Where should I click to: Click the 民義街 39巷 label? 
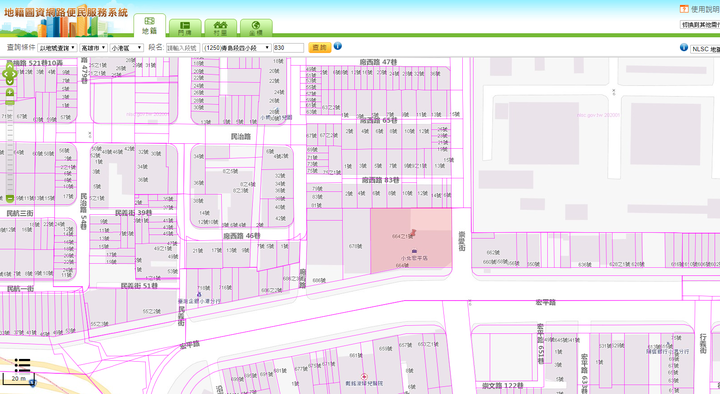[133, 213]
